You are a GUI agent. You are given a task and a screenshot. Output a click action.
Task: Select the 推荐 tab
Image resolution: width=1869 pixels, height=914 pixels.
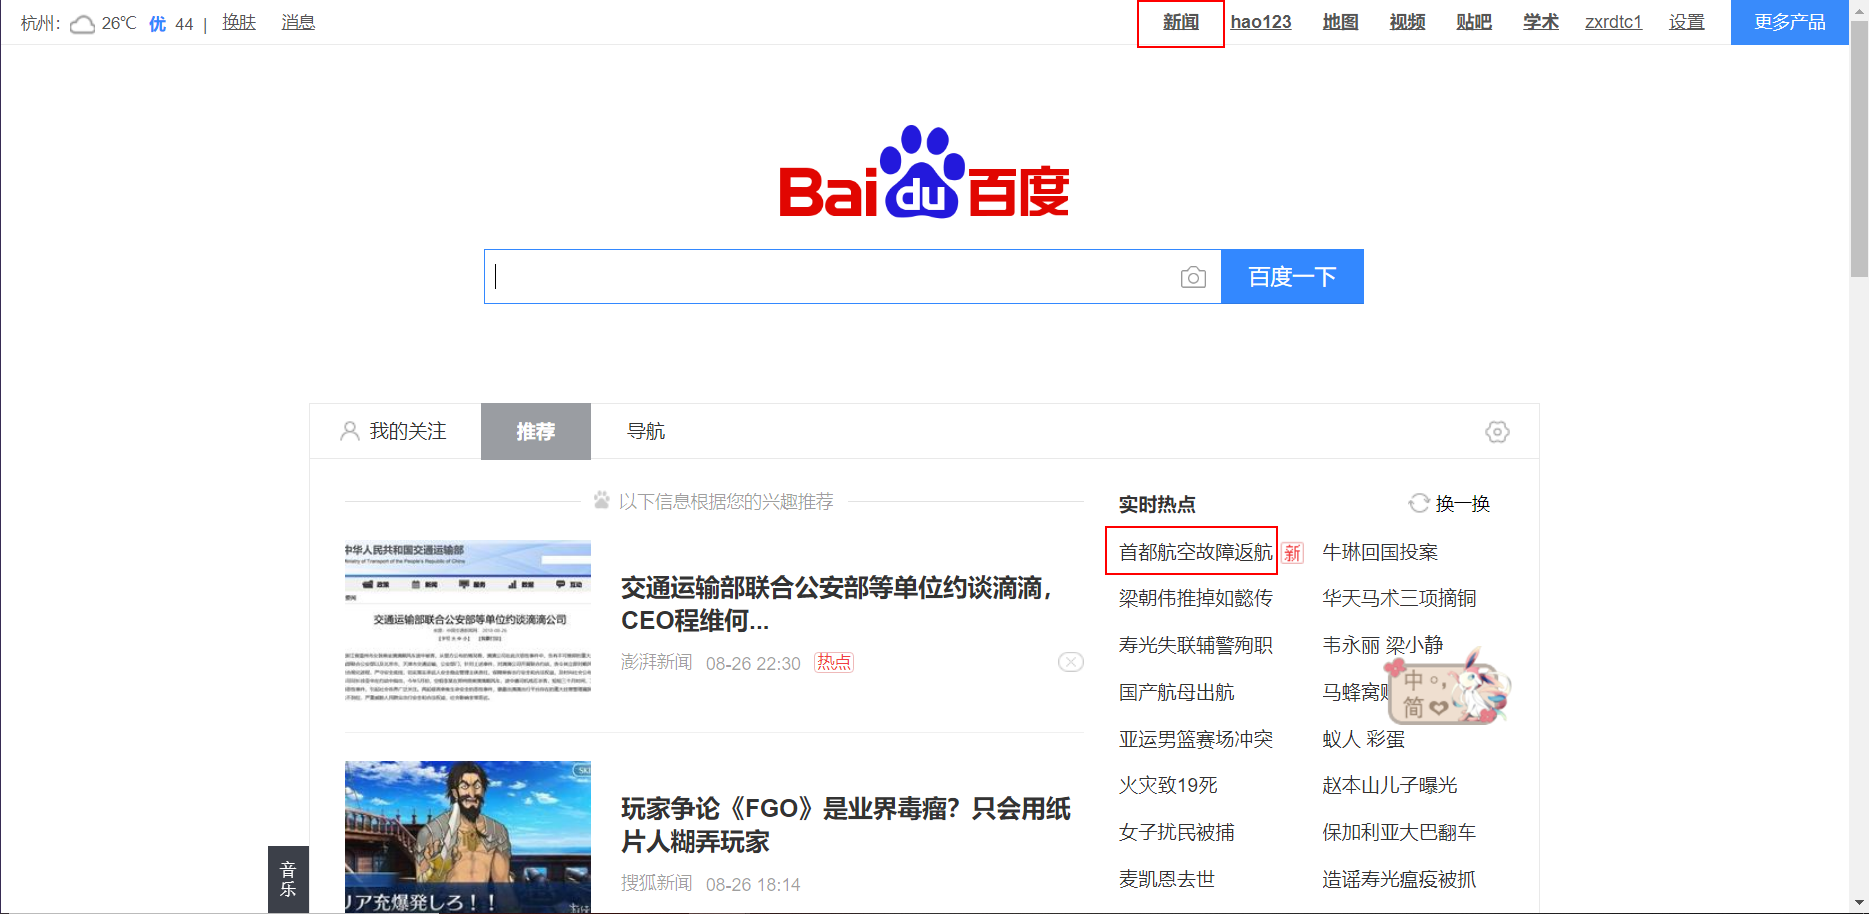coord(536,431)
